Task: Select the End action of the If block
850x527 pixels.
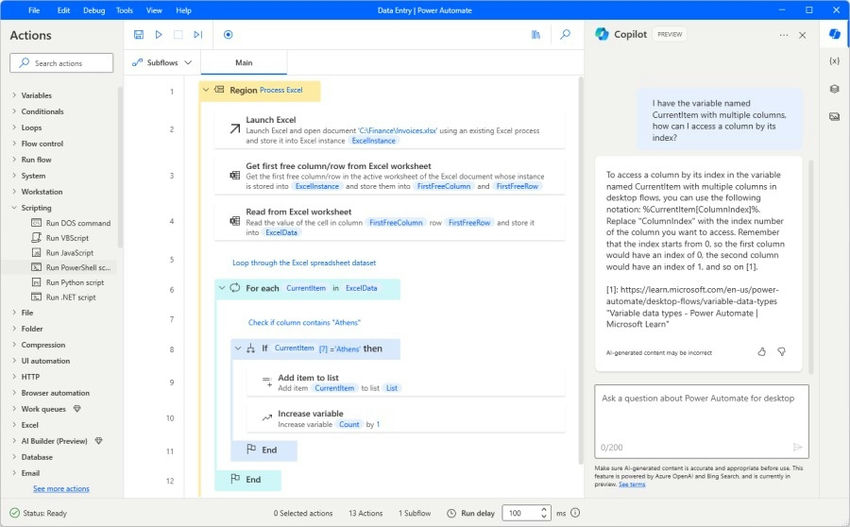Action: [264, 450]
